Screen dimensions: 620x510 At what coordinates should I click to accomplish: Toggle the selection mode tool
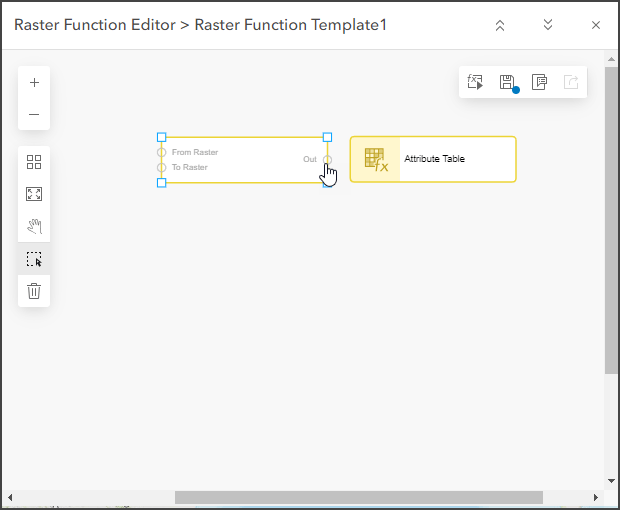[34, 259]
